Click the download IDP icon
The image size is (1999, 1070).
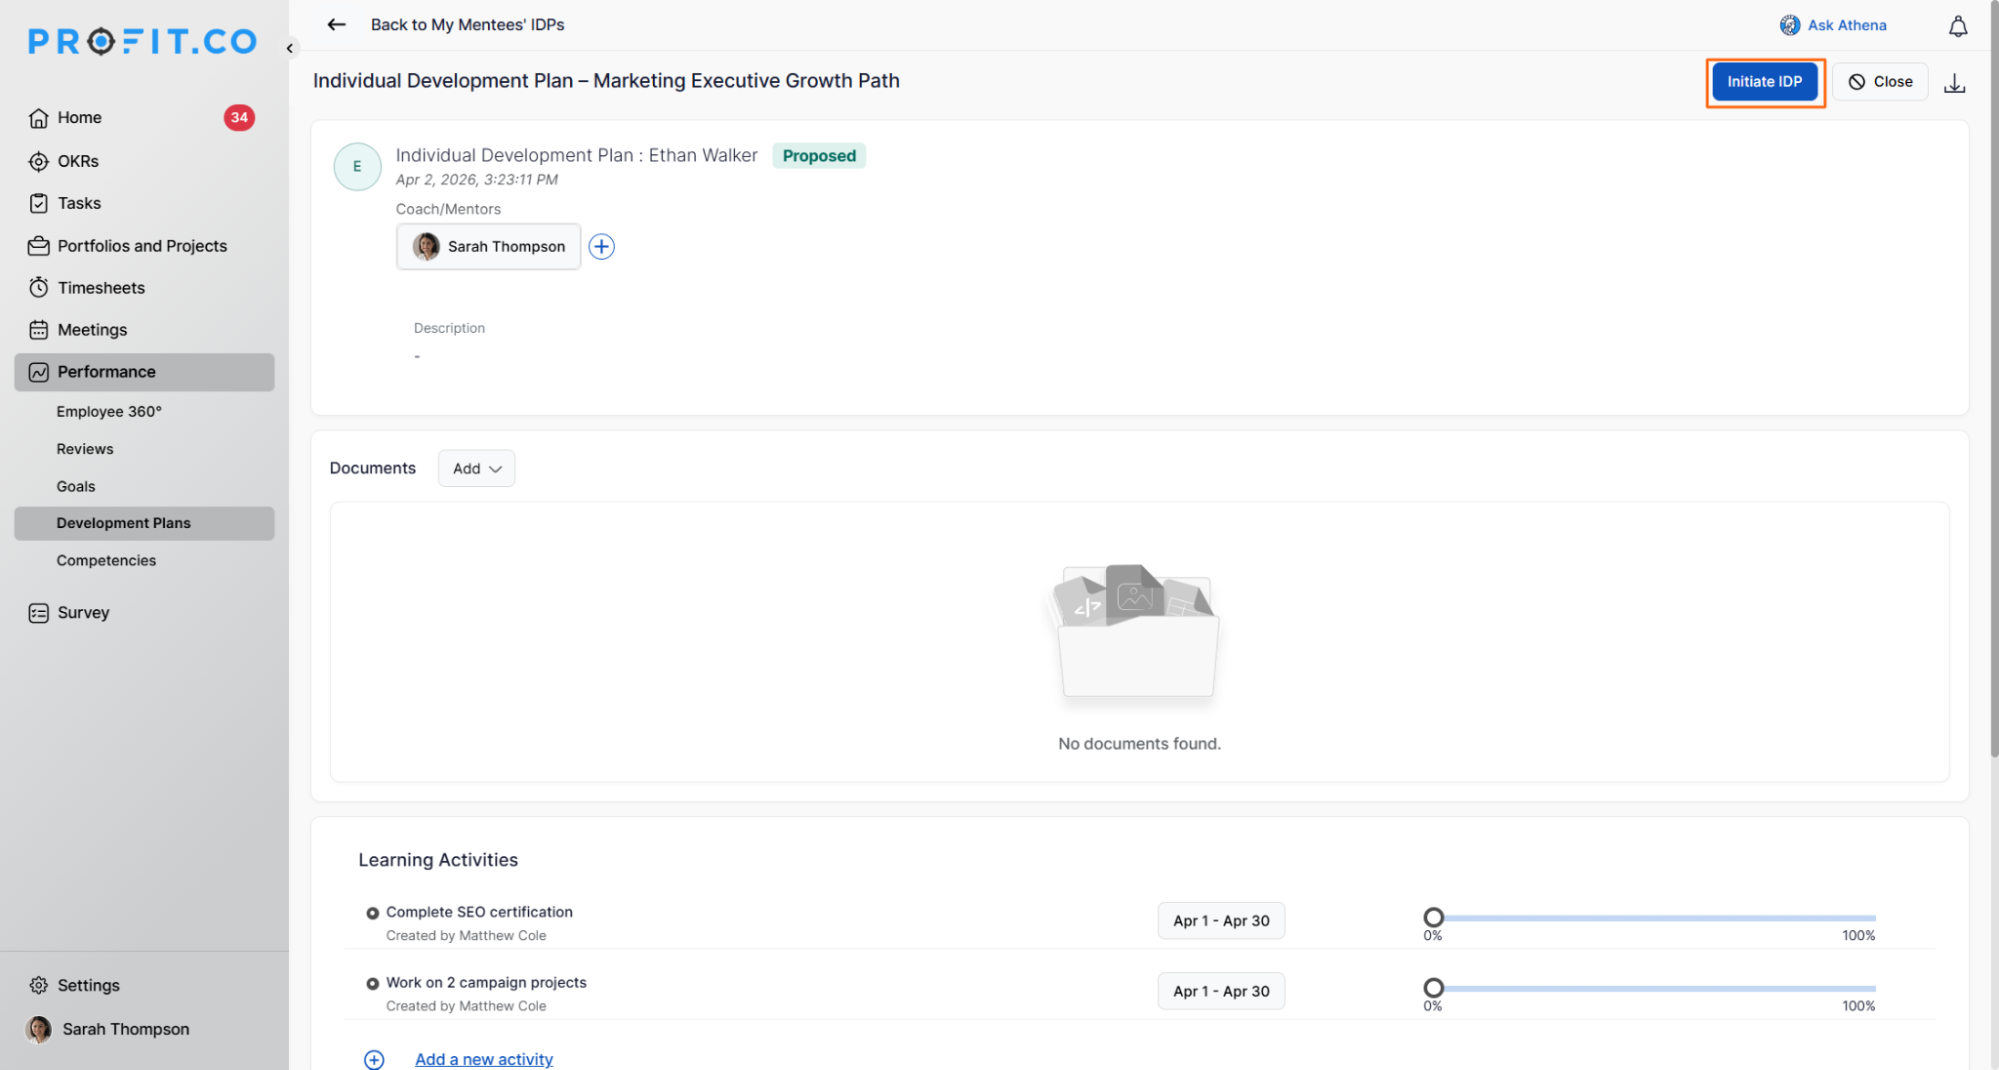tap(1954, 83)
